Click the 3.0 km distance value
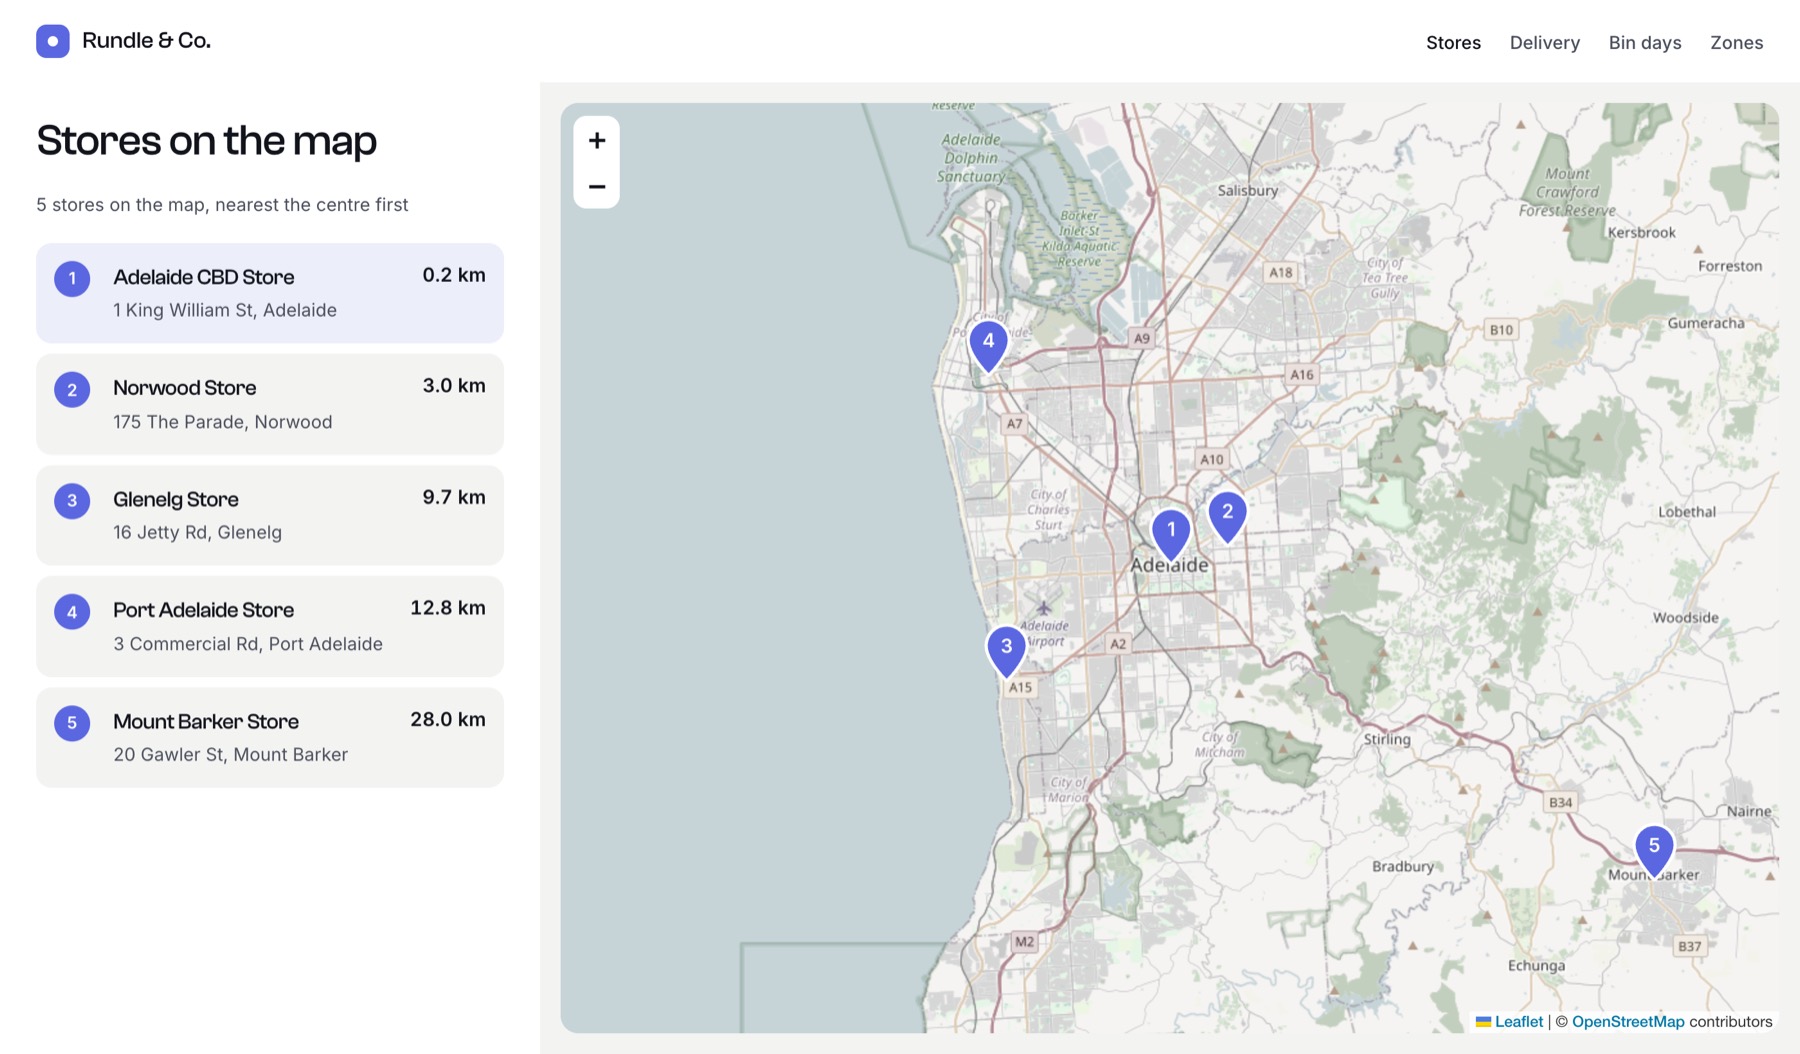This screenshot has width=1800, height=1054. 454,386
